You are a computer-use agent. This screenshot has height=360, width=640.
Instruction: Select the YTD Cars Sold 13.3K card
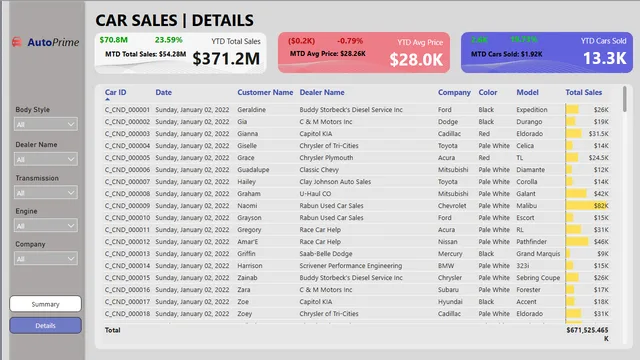[x=547, y=53]
